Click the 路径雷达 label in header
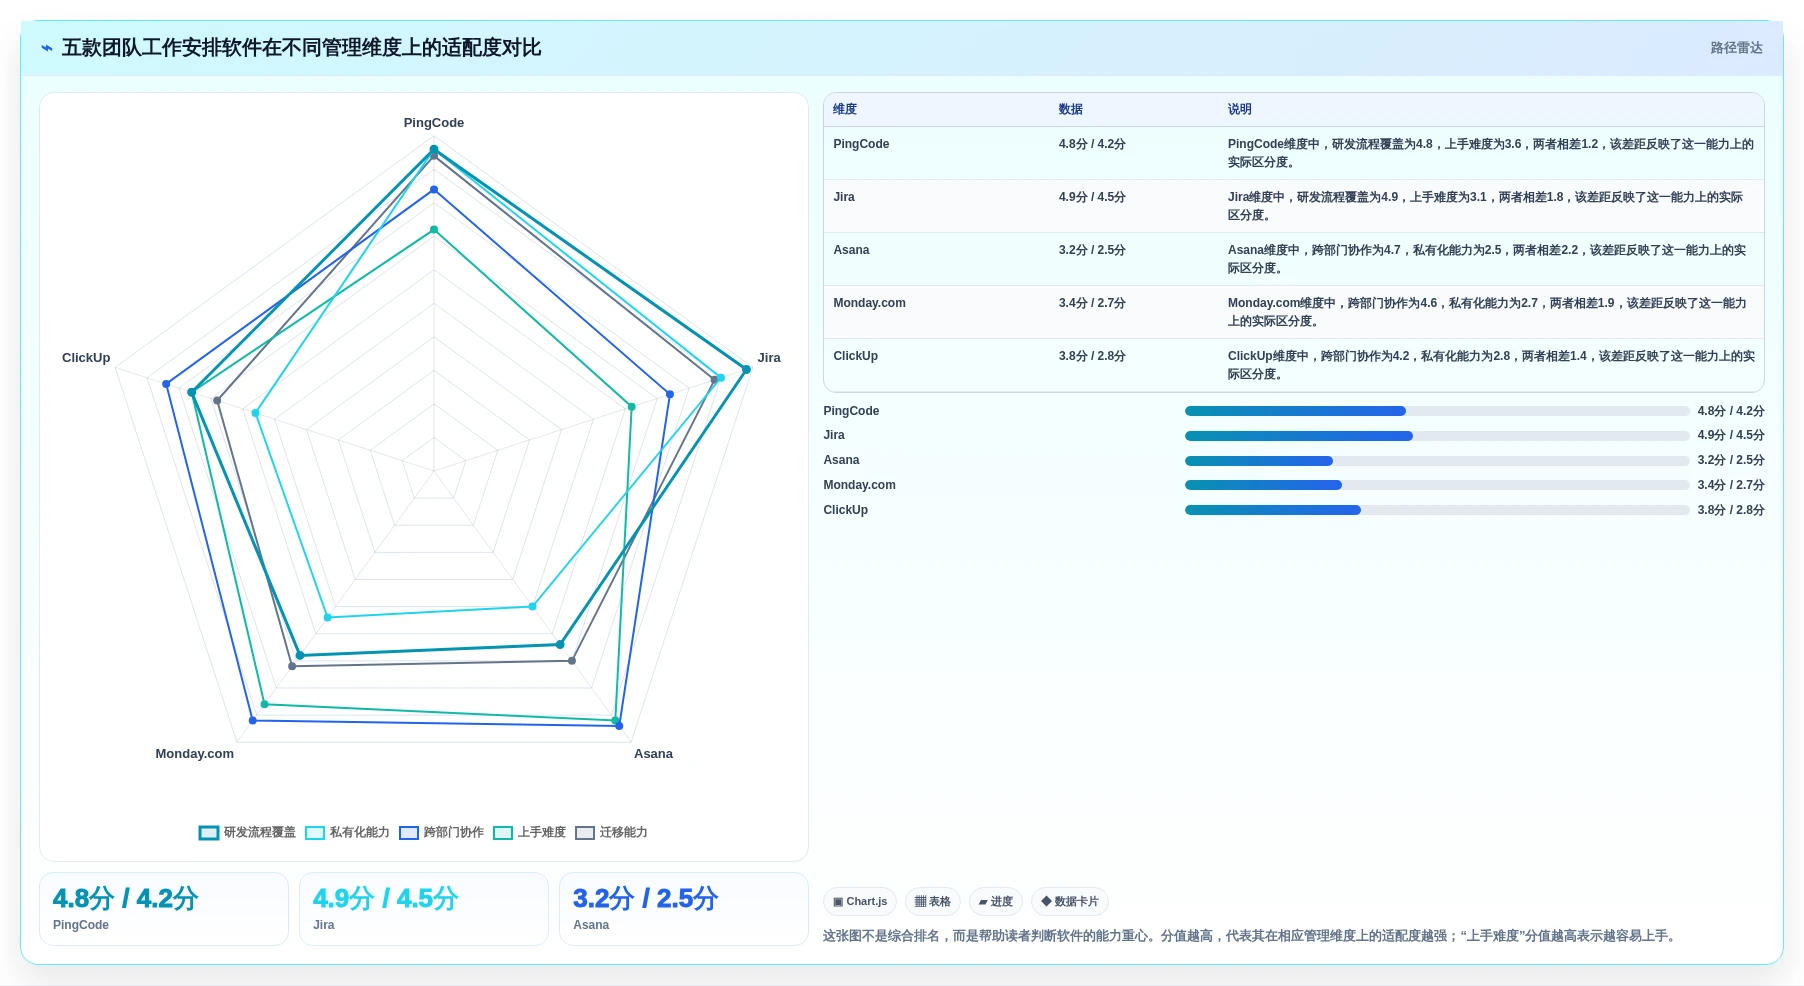 [x=1736, y=48]
